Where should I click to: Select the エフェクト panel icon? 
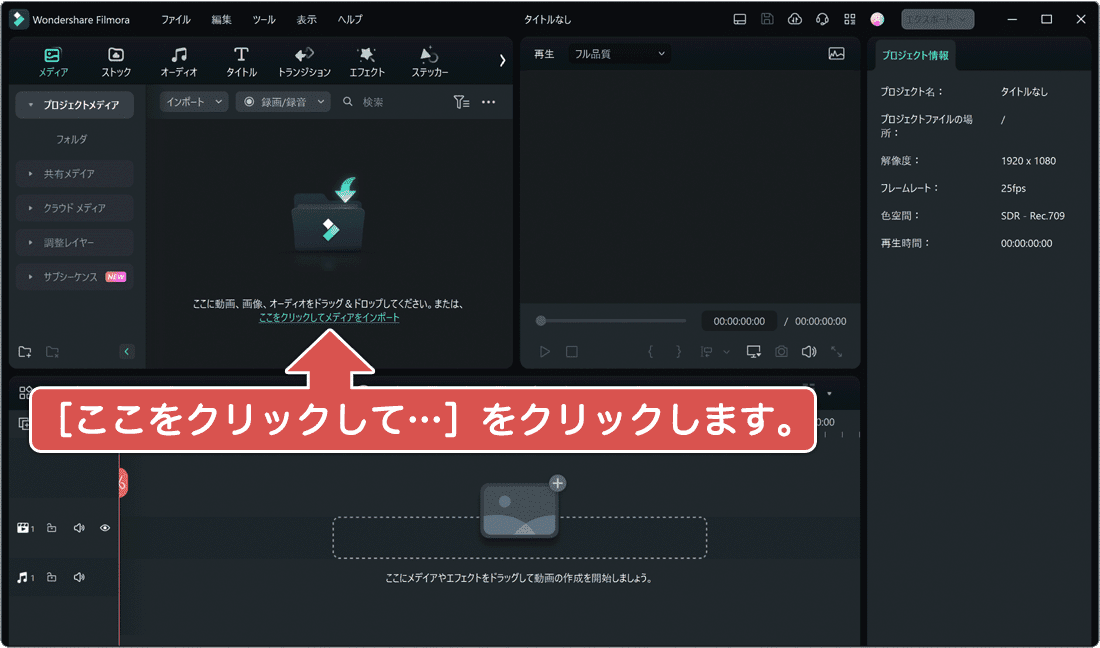tap(366, 60)
